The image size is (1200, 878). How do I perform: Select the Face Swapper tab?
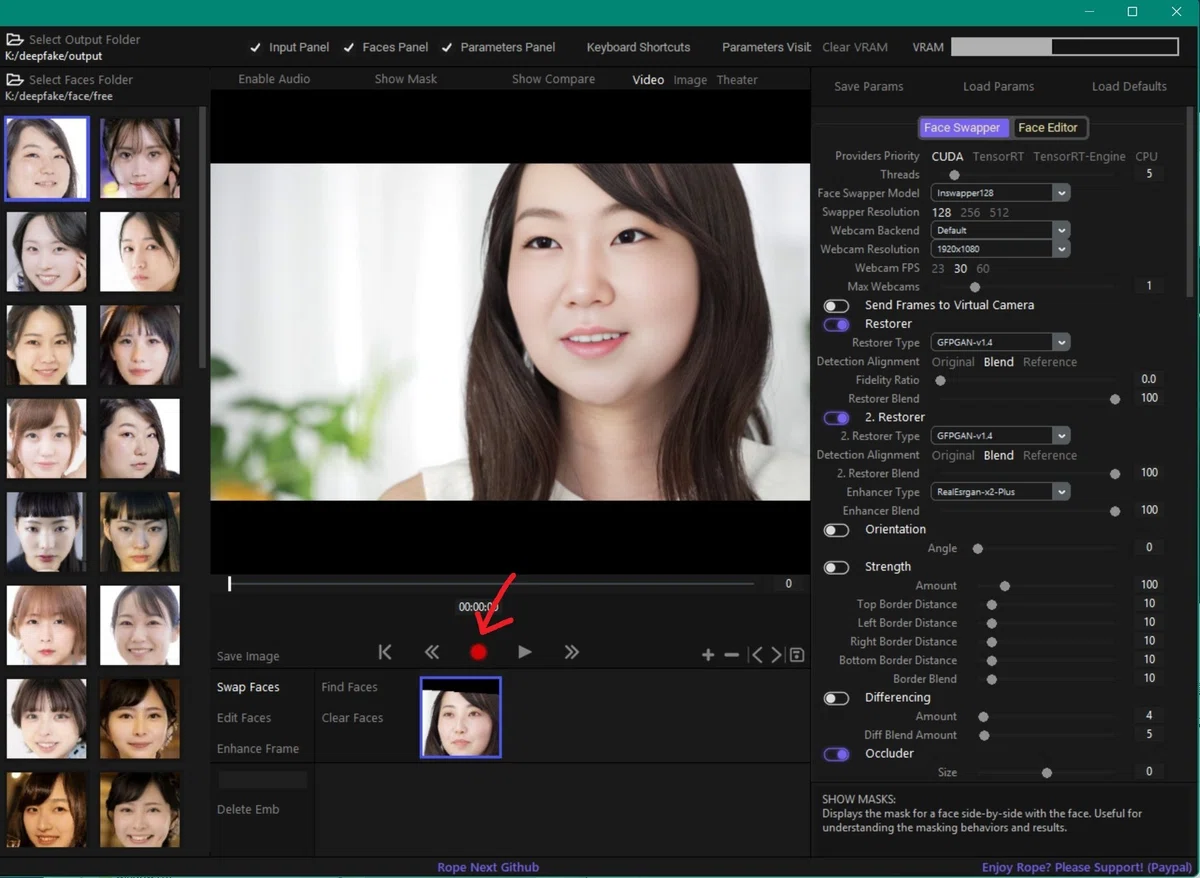tap(962, 128)
